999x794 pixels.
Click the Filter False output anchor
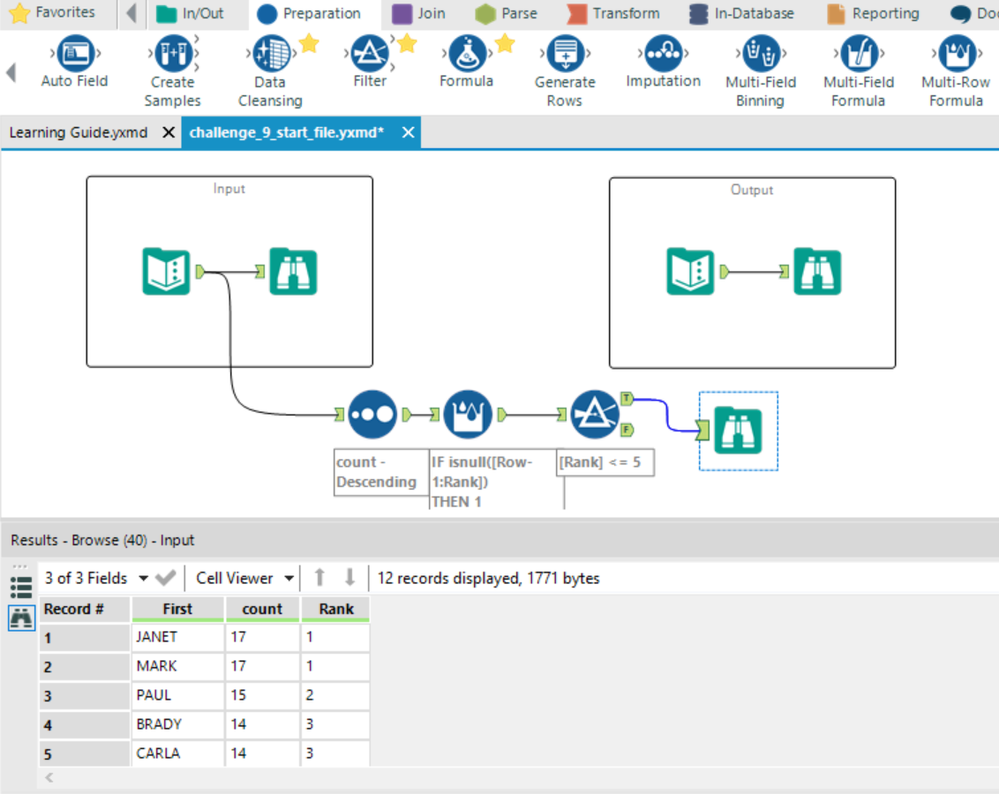pyautogui.click(x=627, y=430)
